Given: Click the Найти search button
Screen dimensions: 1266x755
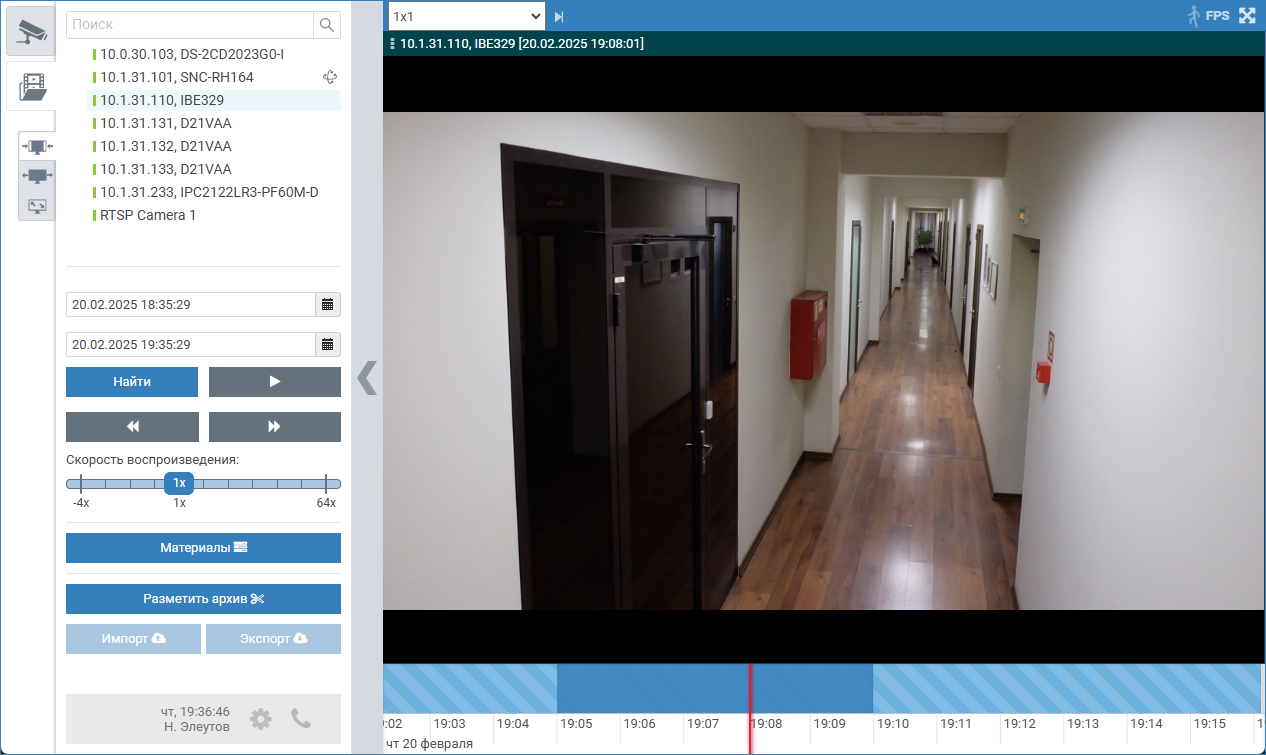Looking at the screenshot, I should click(x=132, y=382).
